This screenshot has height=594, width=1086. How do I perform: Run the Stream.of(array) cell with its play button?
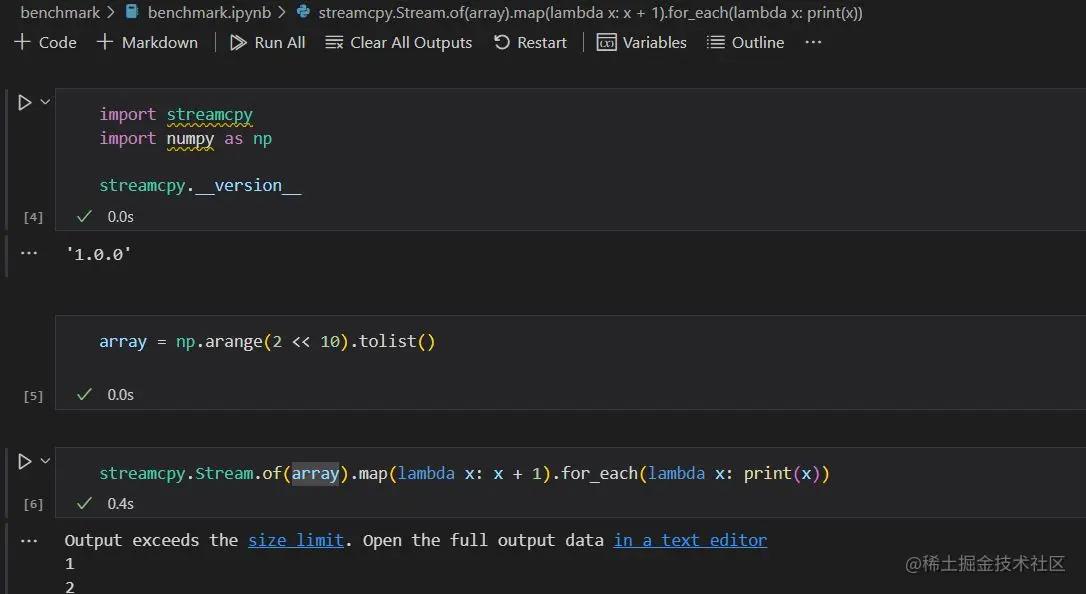pyautogui.click(x=24, y=461)
